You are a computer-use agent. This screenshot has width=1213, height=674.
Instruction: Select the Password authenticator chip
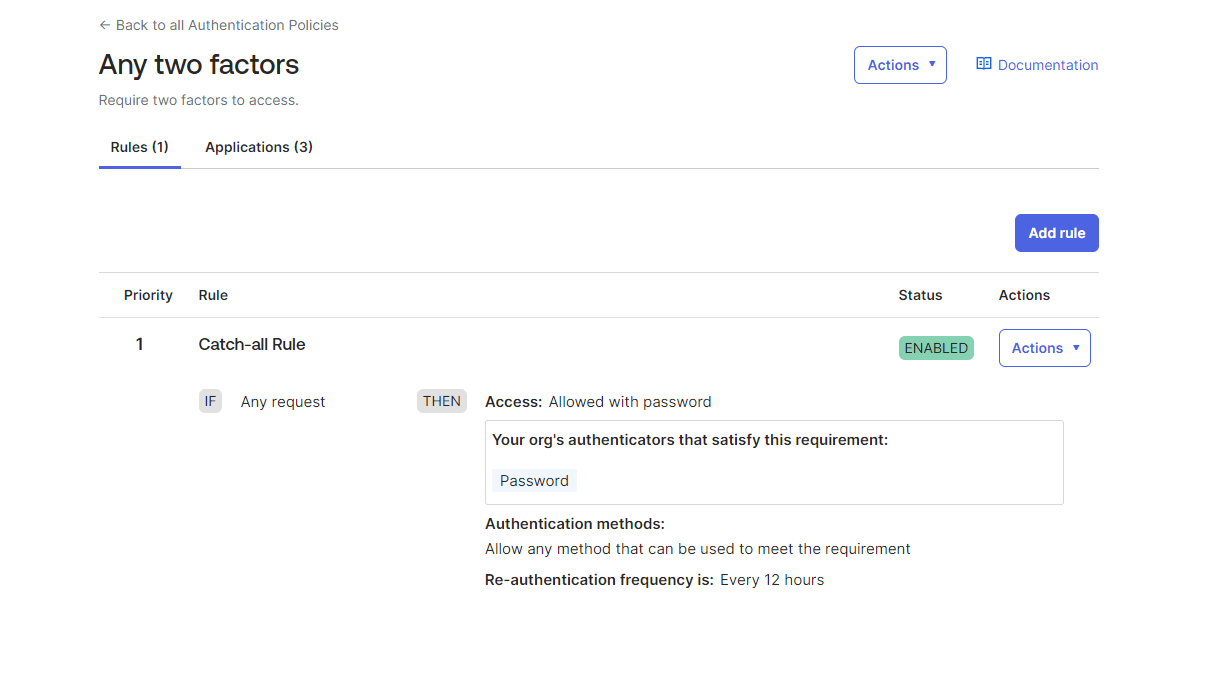pyautogui.click(x=534, y=481)
